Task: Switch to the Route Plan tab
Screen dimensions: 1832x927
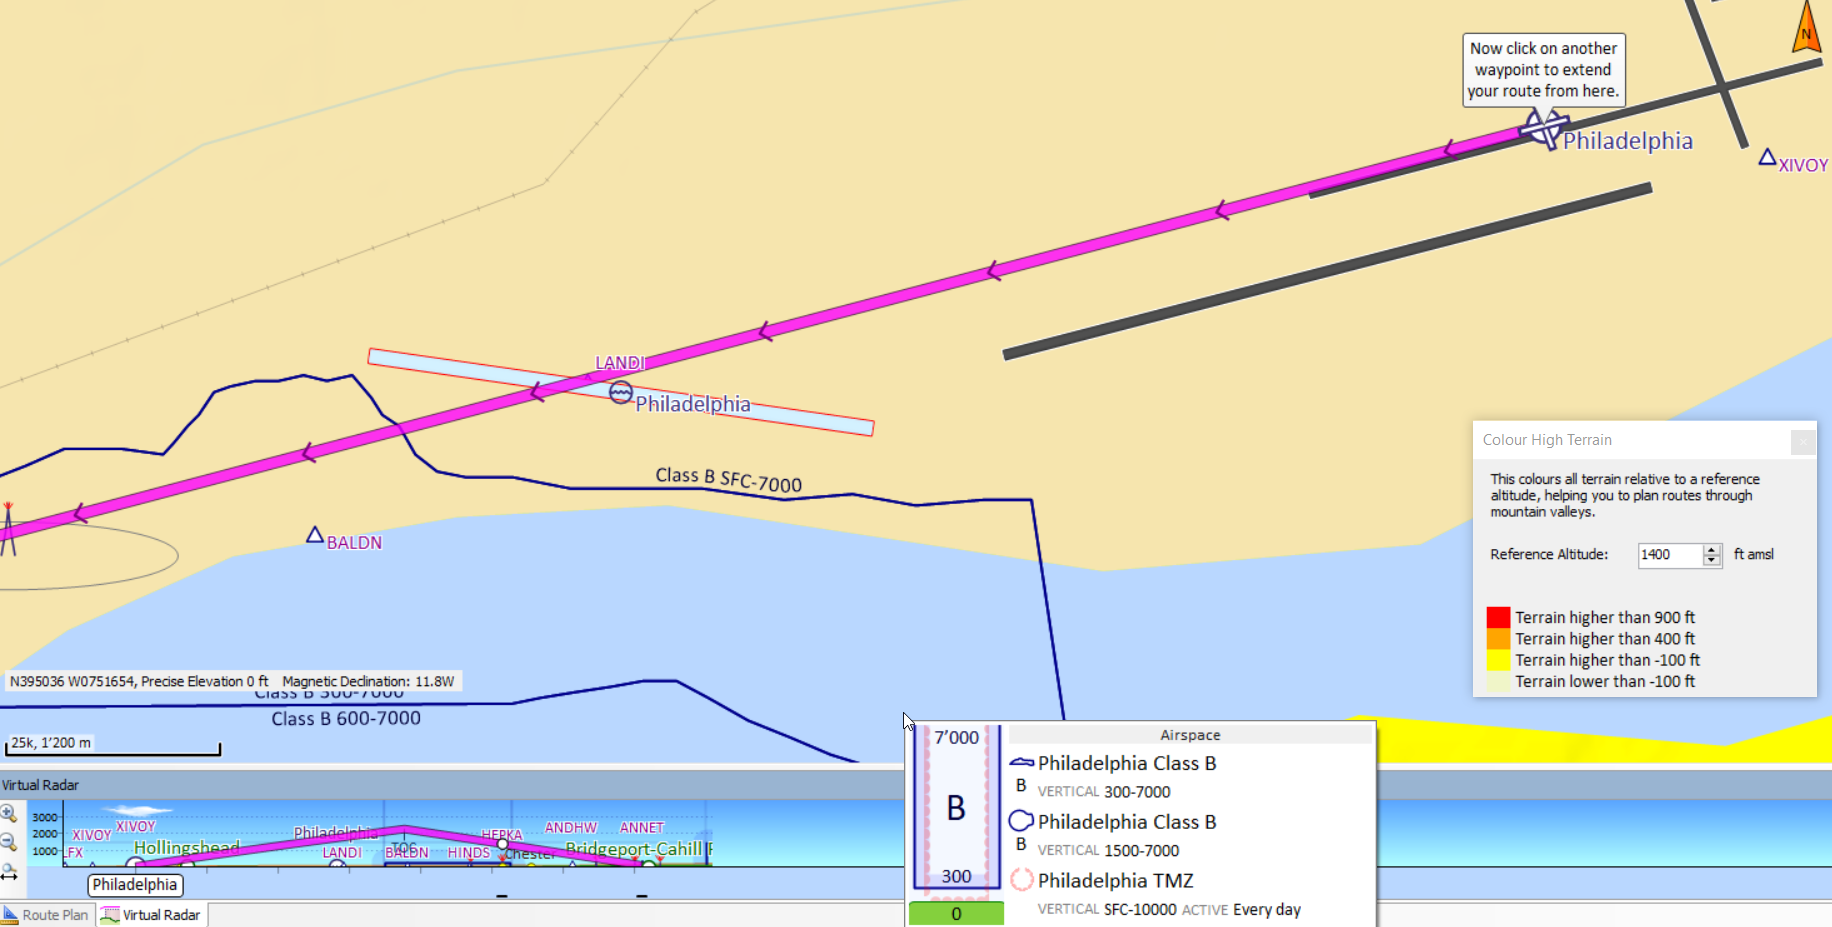Action: tap(46, 915)
